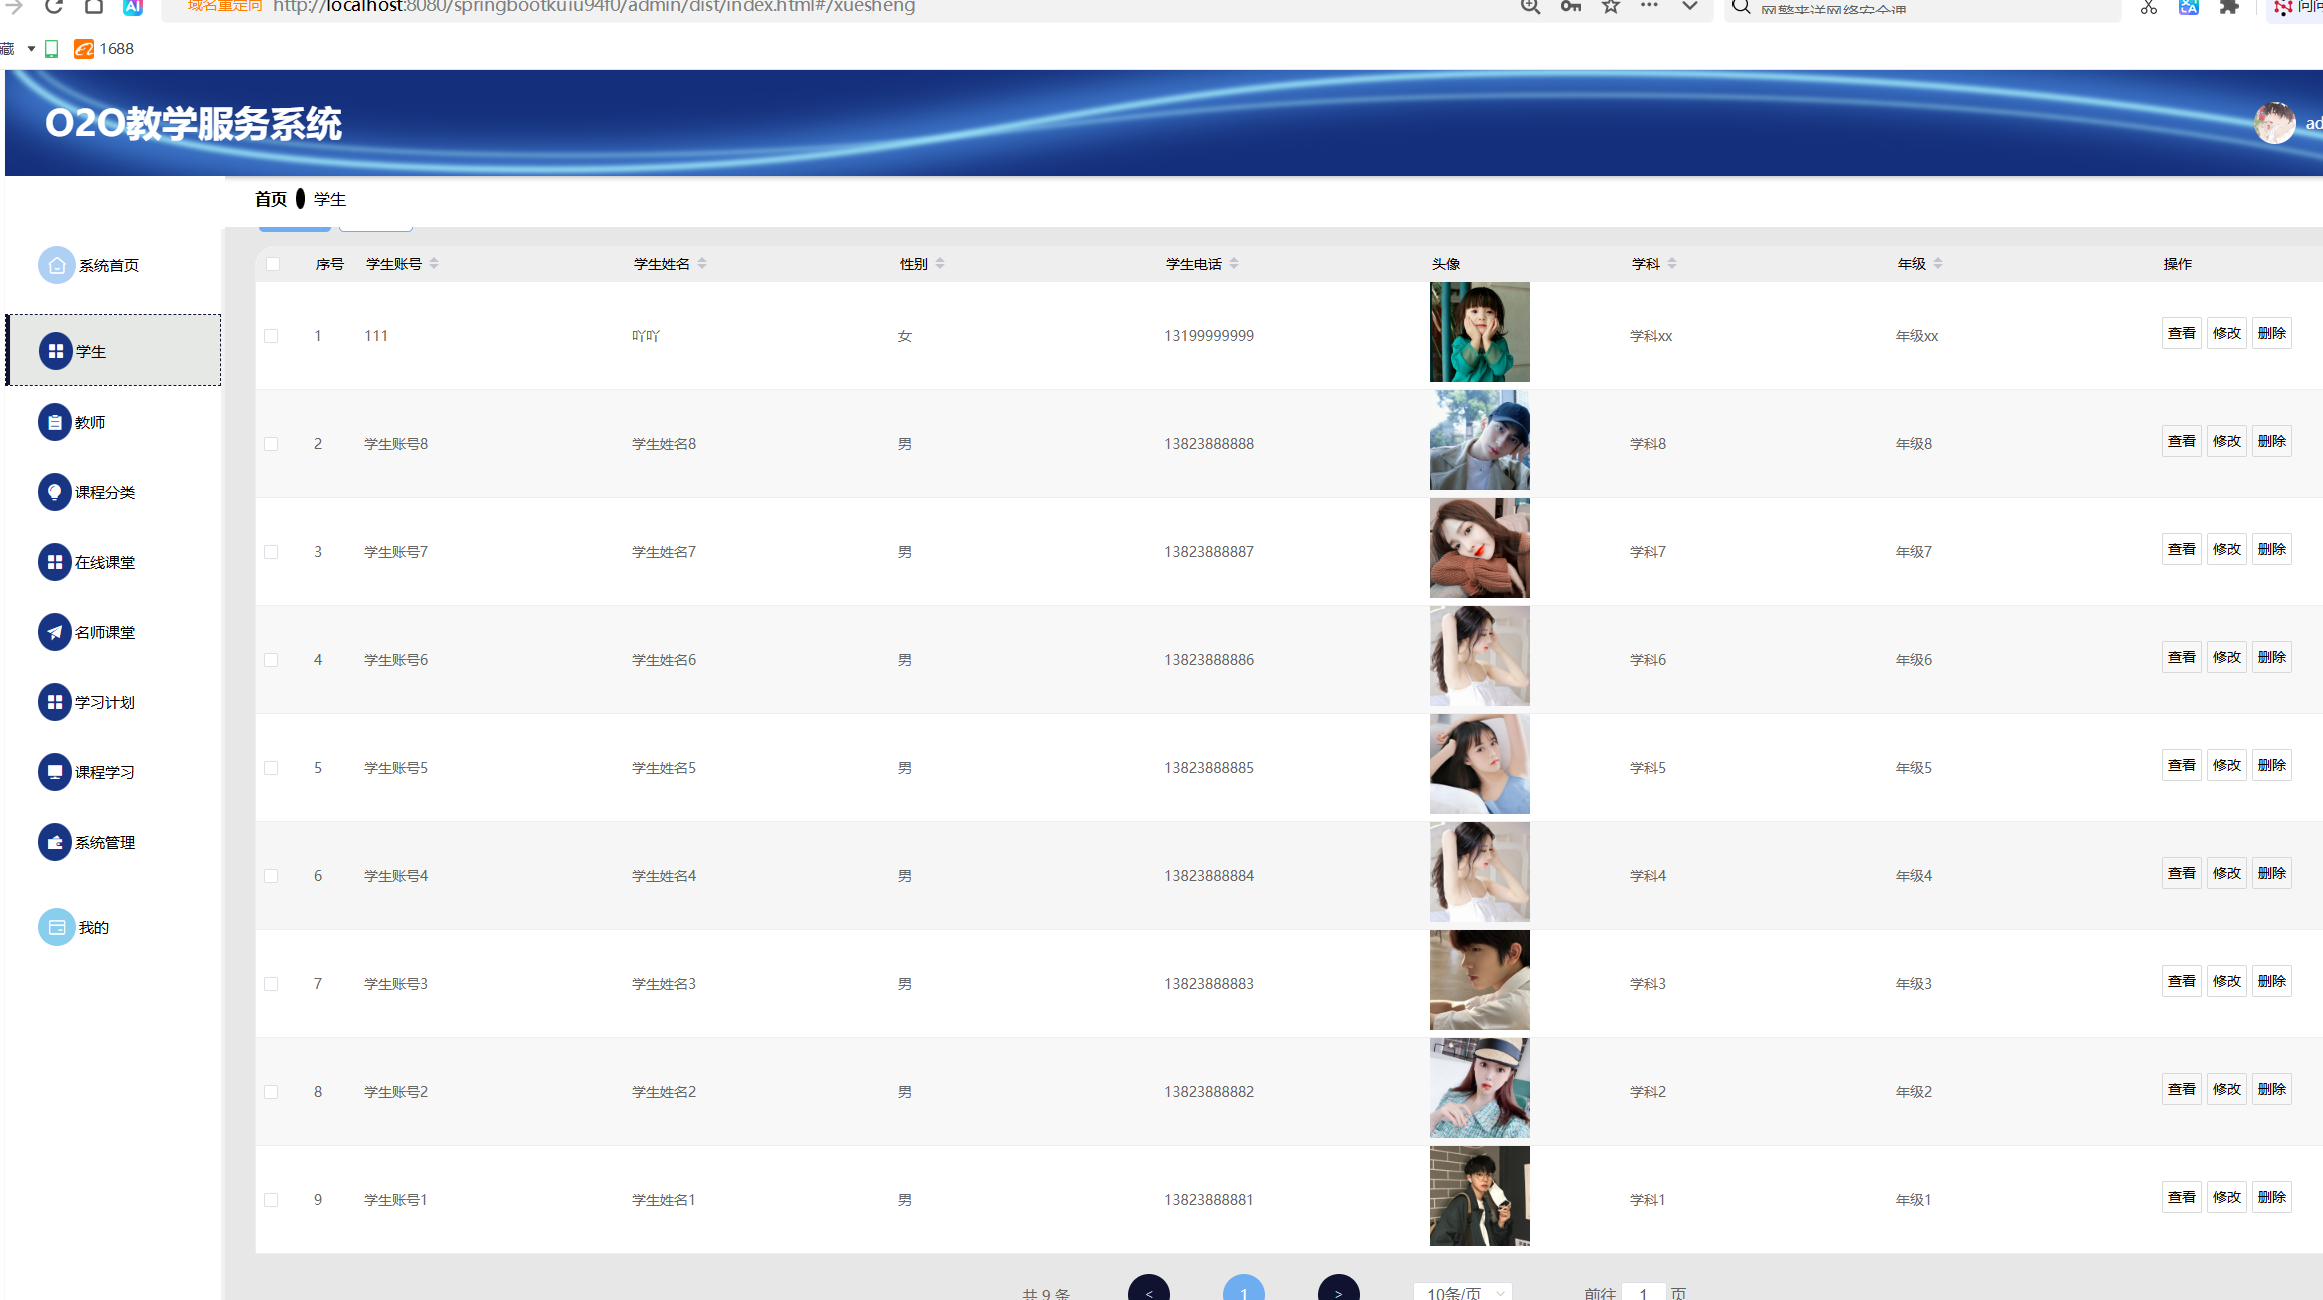This screenshot has width=2323, height=1300.
Task: Click the 系统首页 home icon in sidebar
Action: point(57,265)
